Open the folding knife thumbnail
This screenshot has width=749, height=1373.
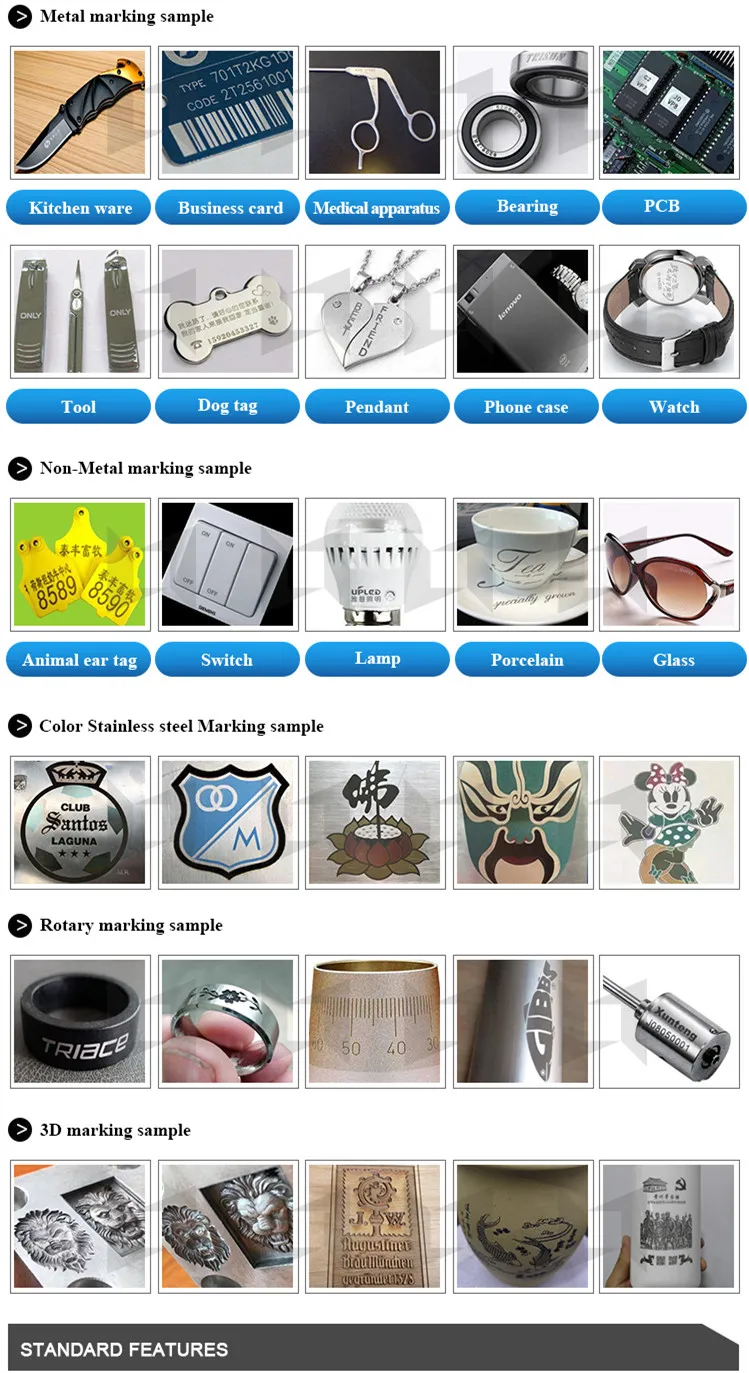(80, 112)
